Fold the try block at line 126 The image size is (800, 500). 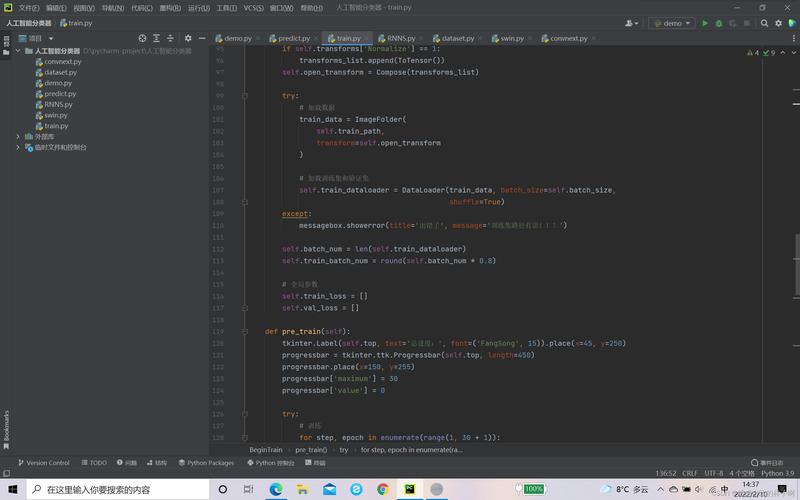pyautogui.click(x=245, y=414)
